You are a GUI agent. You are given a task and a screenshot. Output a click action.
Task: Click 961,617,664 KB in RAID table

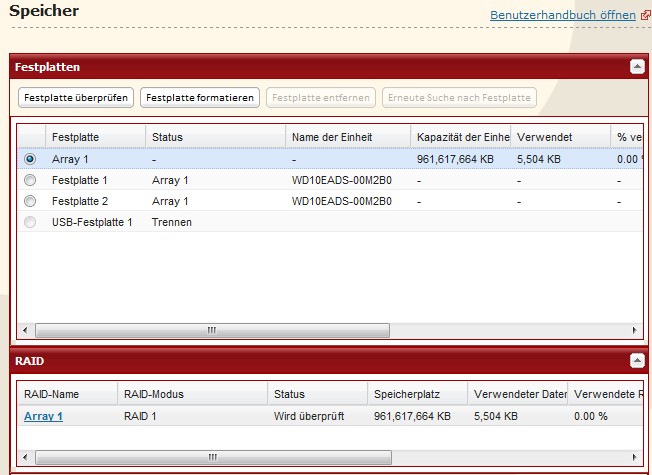412,416
